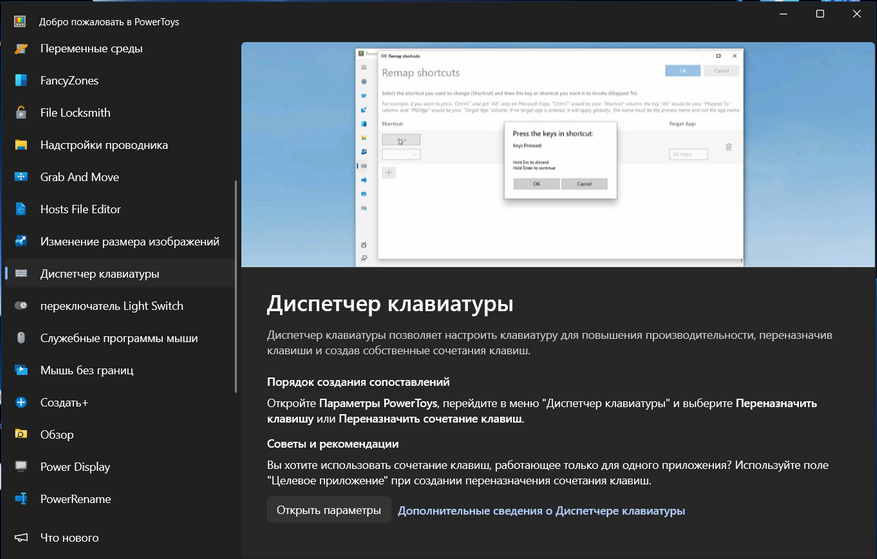Click the Советы и рекомендации subheading

pos(333,444)
